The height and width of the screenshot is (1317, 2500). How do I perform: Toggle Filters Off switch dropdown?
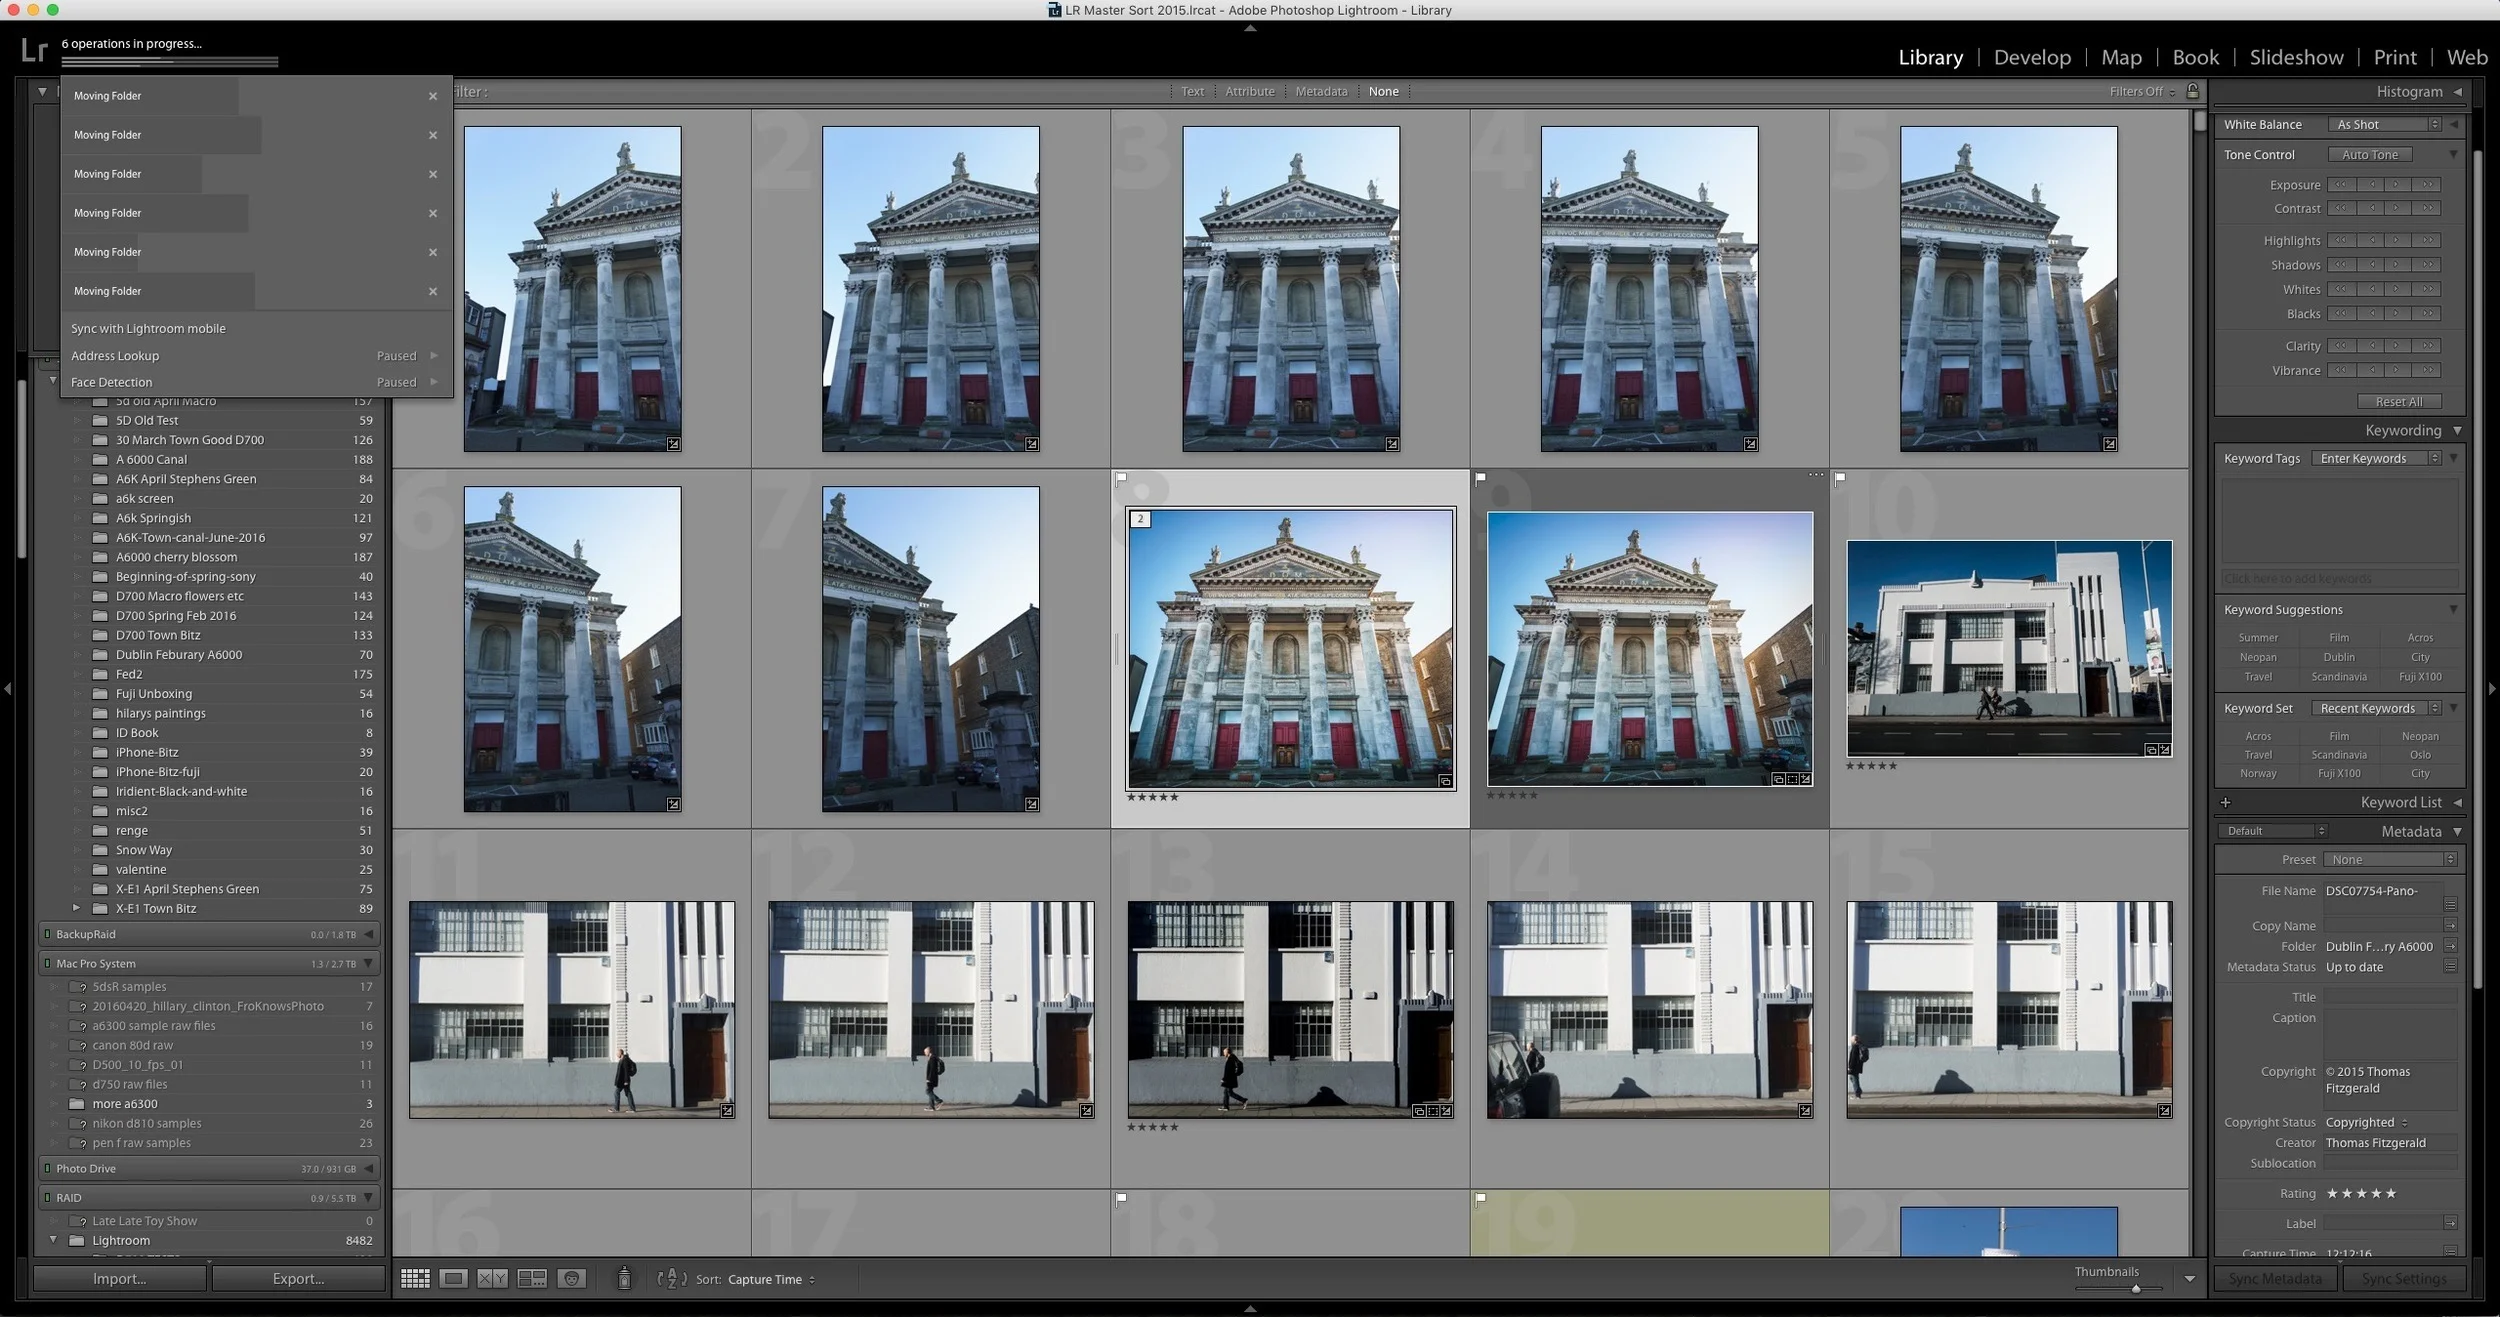[2142, 91]
